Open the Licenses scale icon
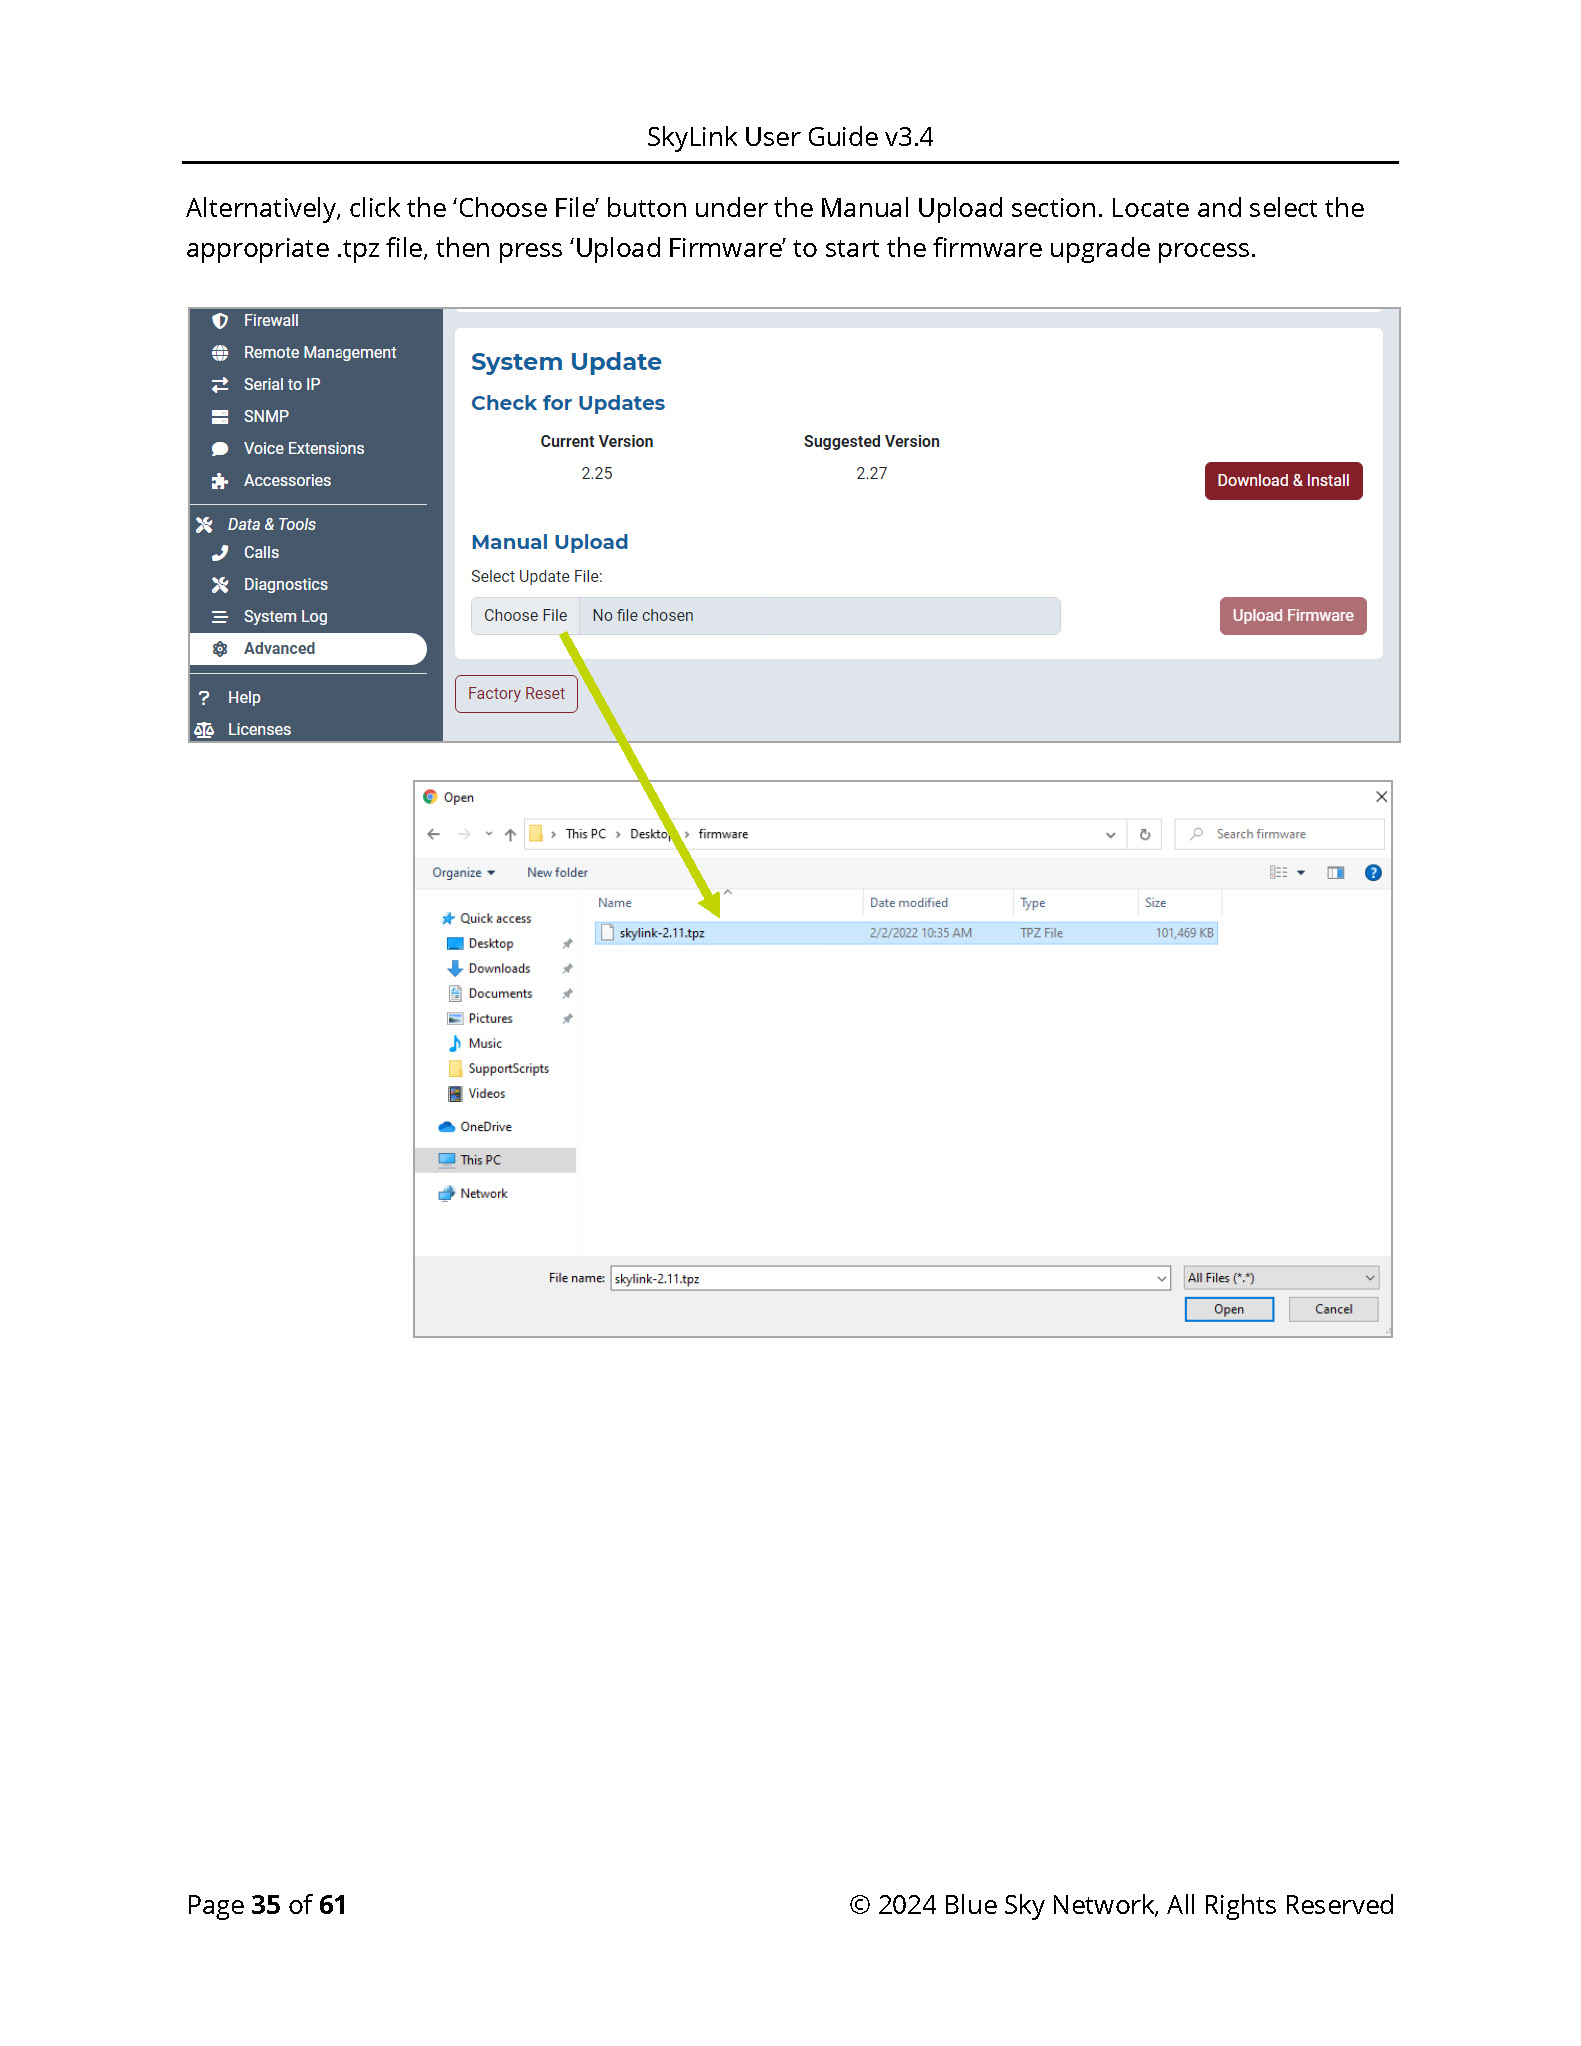The height and width of the screenshot is (2046, 1581). click(x=204, y=730)
